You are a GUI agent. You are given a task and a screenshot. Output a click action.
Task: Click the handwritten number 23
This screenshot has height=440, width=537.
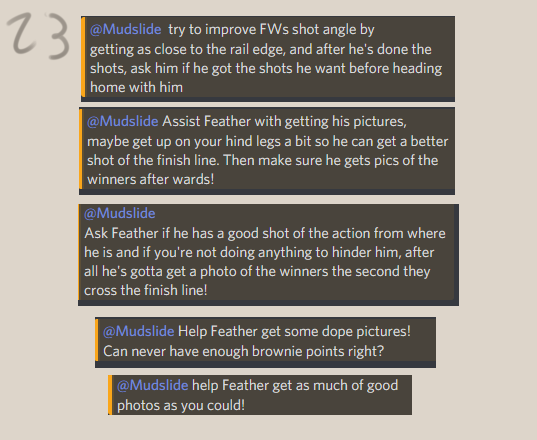[x=38, y=35]
